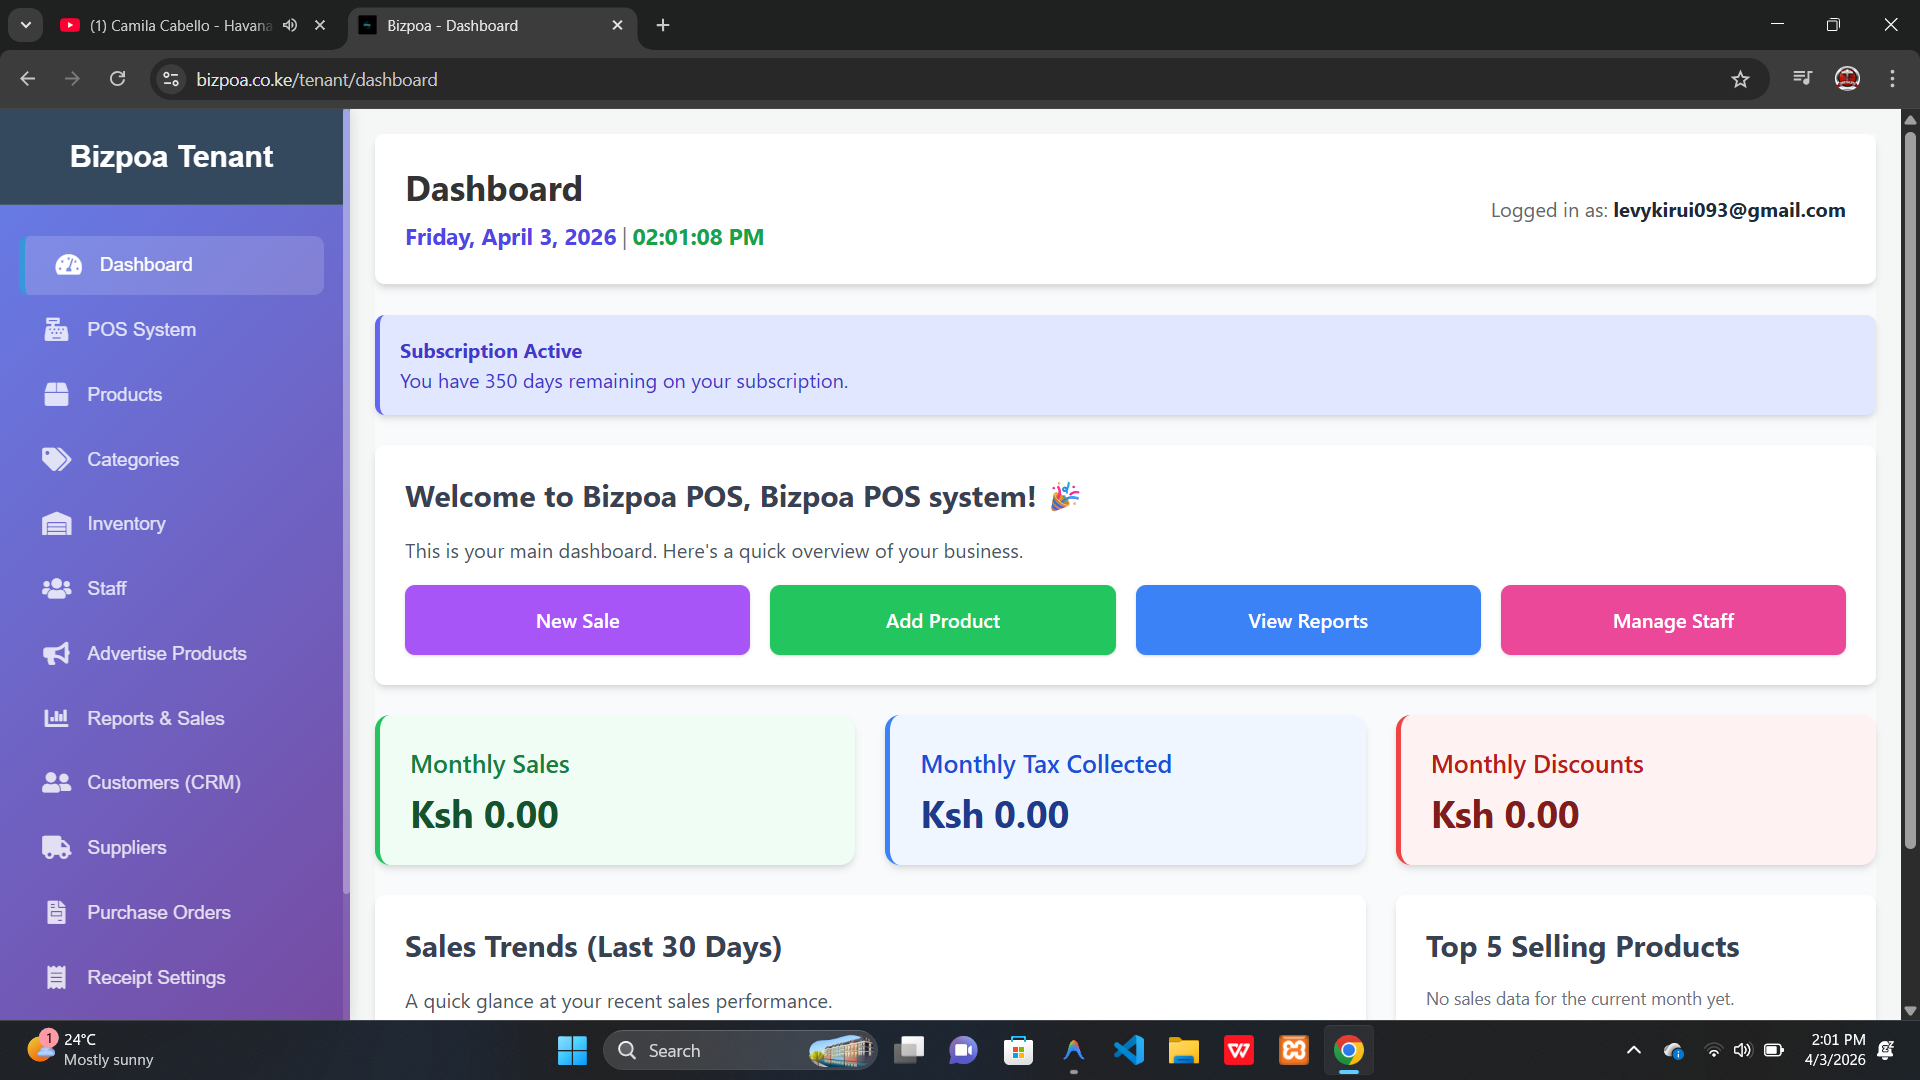Open Chrome's three-dot menu
This screenshot has height=1080, width=1920.
1892,79
